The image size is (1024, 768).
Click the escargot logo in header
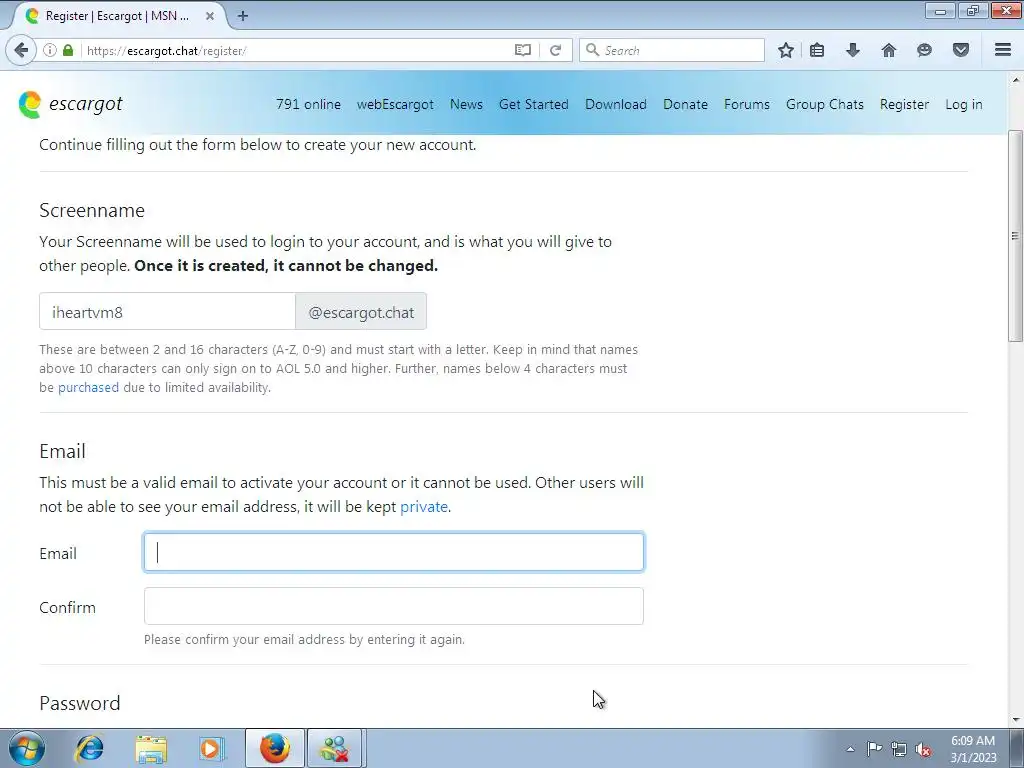71,104
